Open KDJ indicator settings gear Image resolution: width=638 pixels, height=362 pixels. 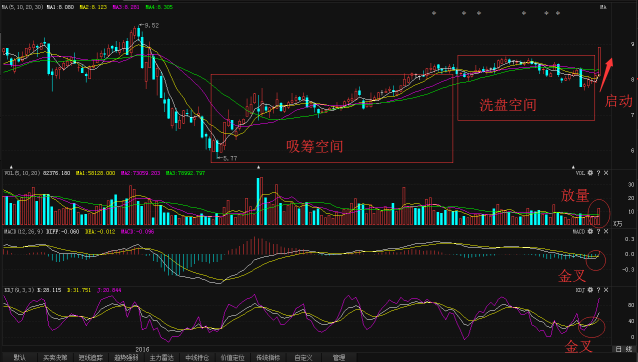[590, 290]
